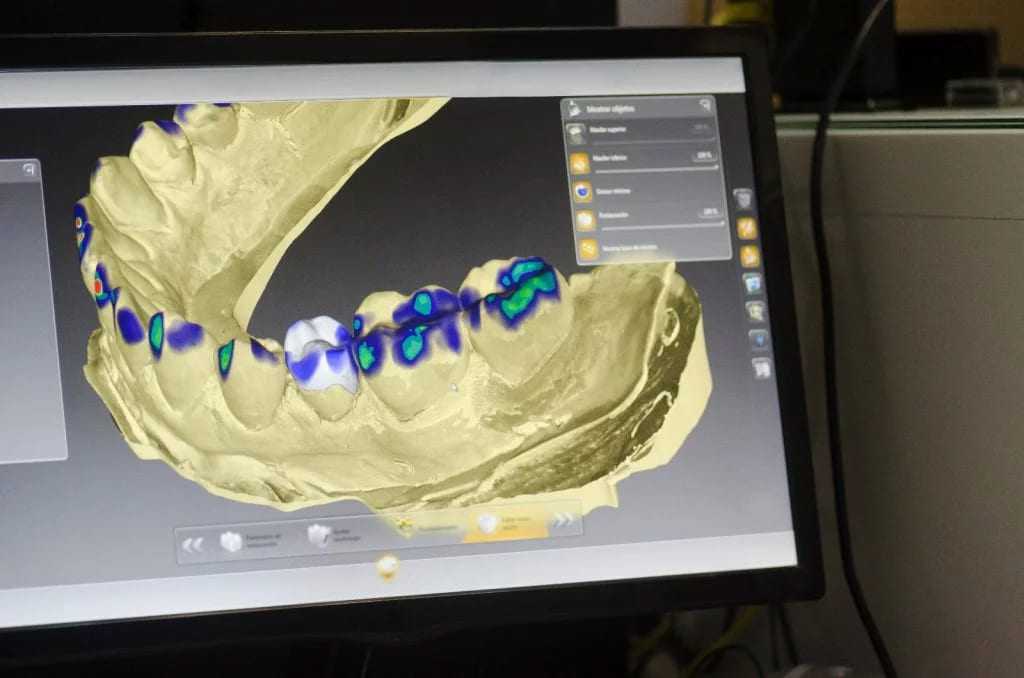Screen dimensions: 1024x678
Task: Collapse the Mostrar objetos panel via corner icon
Action: click(x=705, y=104)
